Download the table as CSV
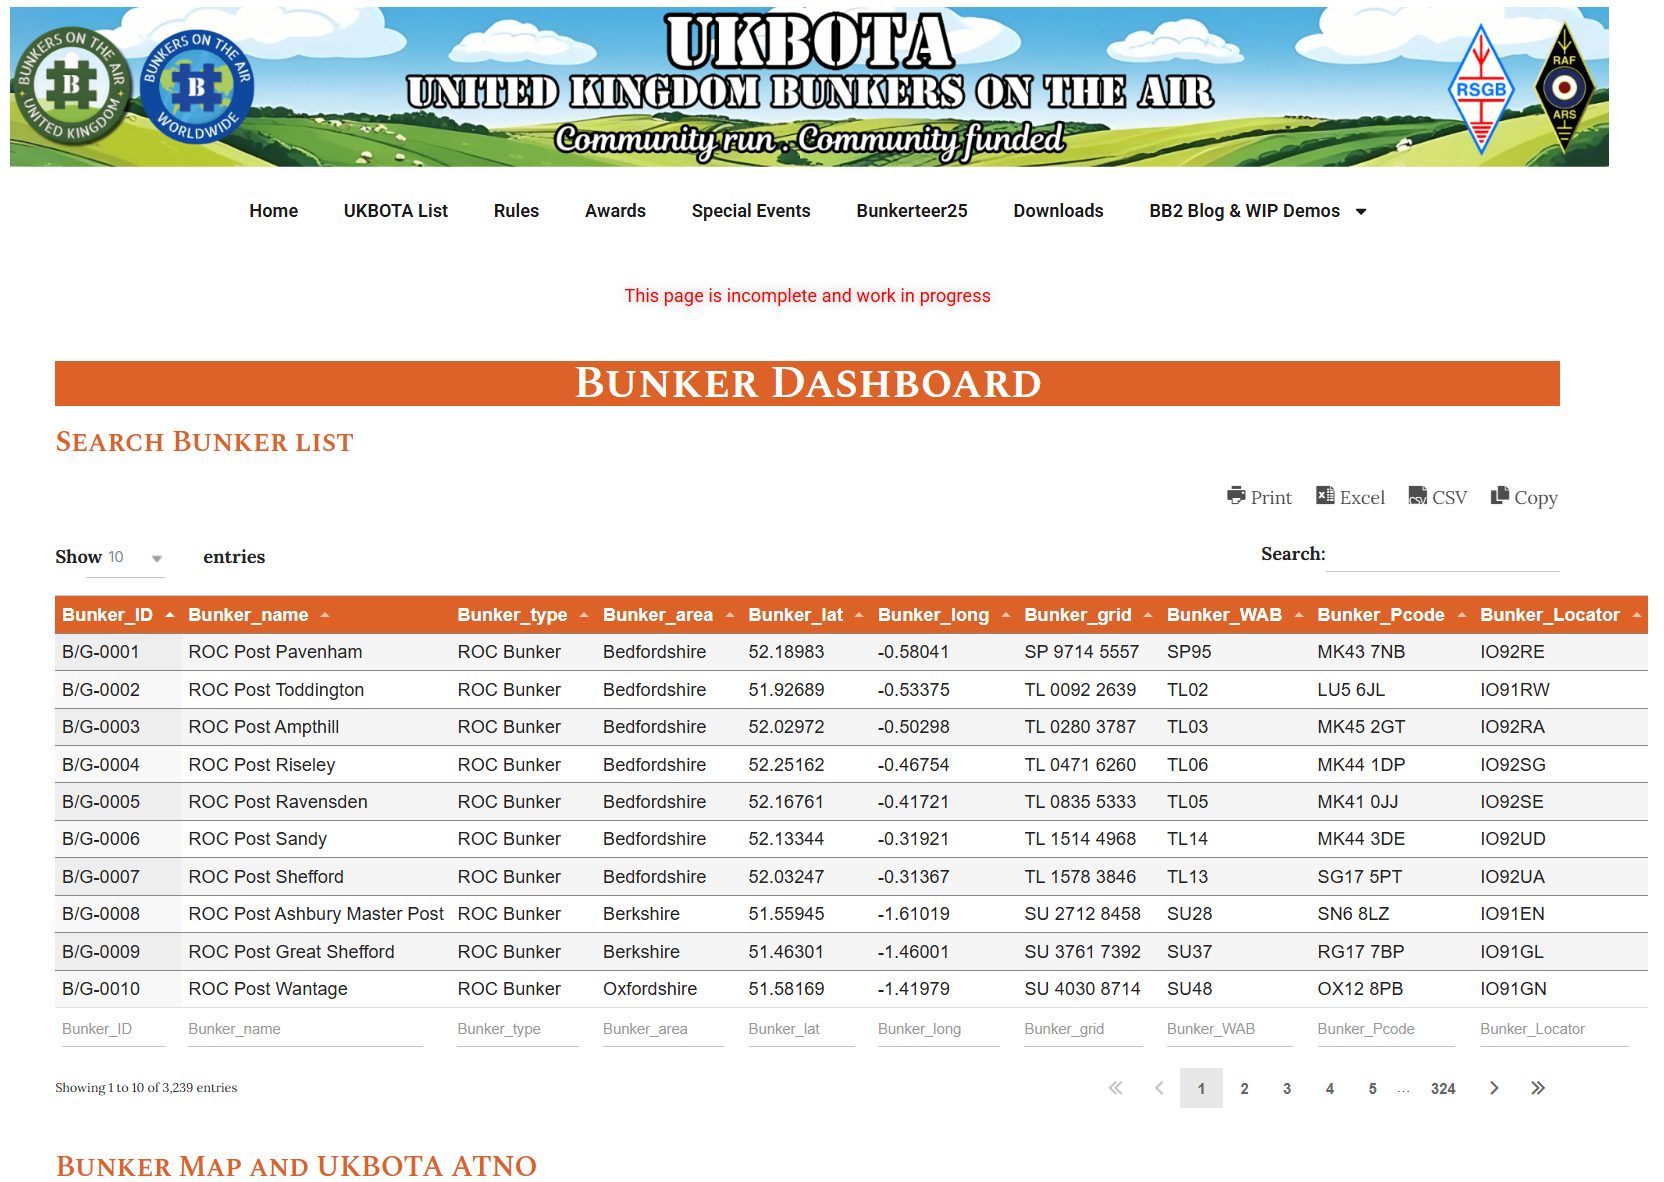 [1437, 497]
